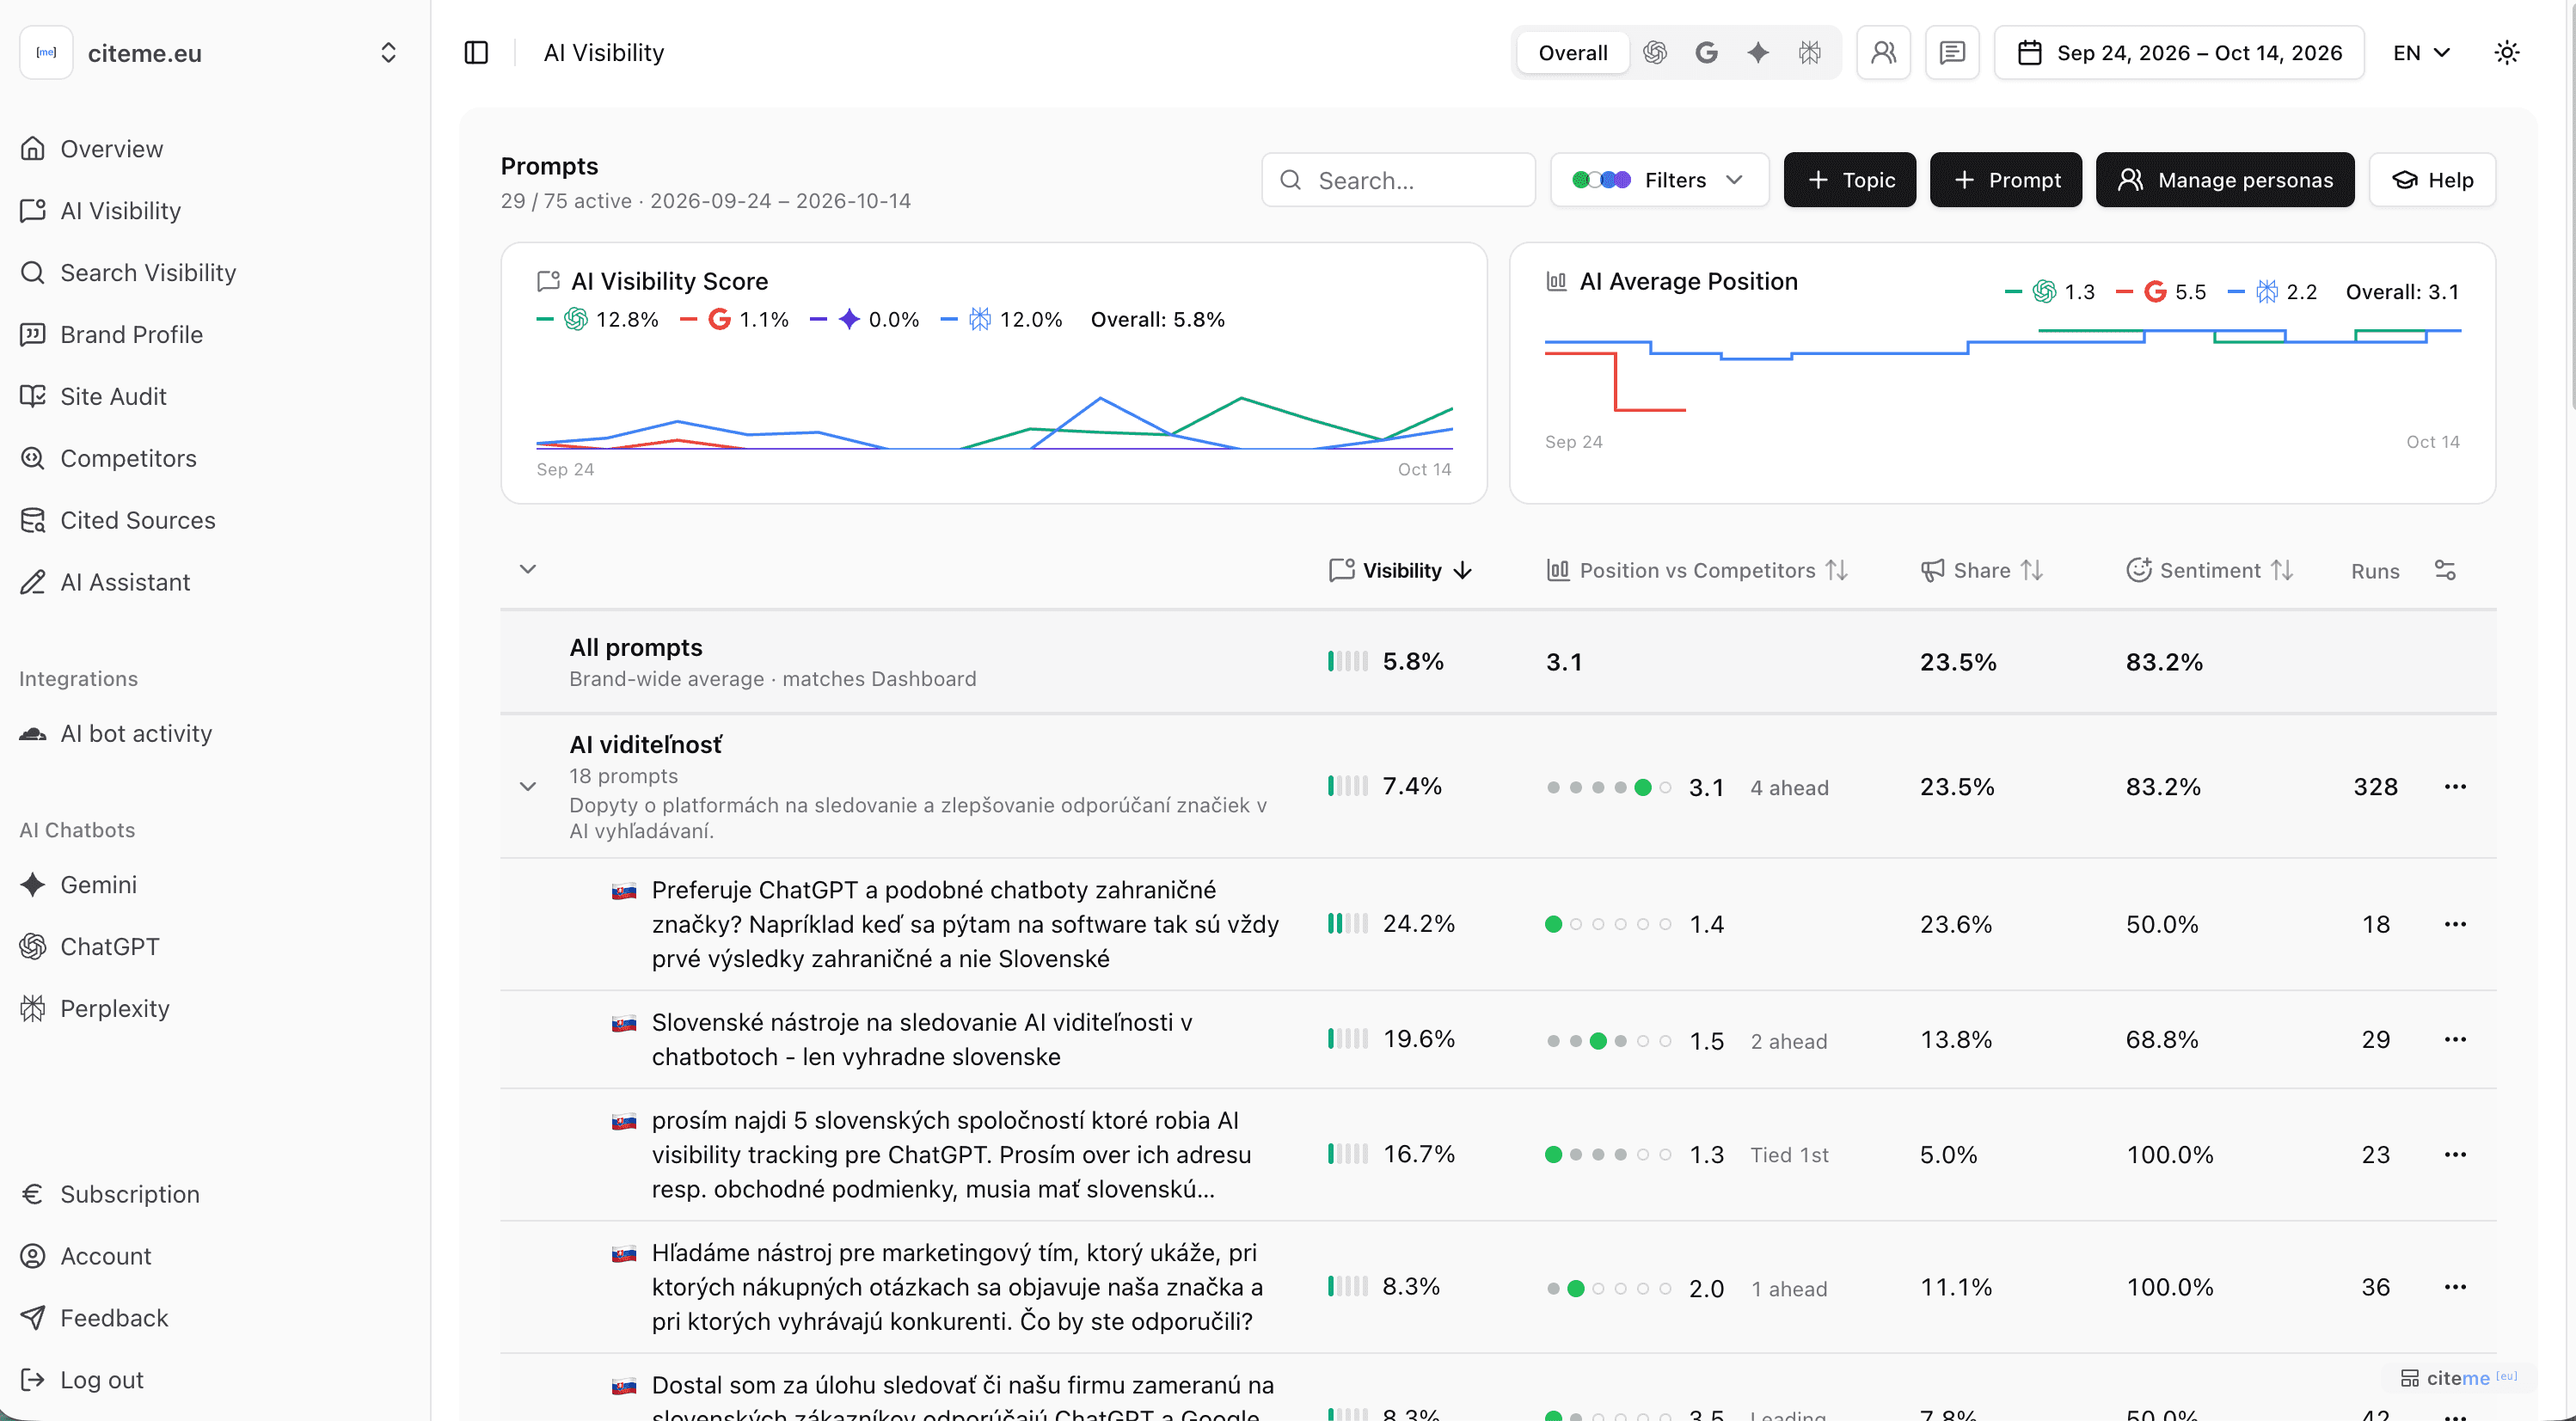Viewport: 2576px width, 1421px height.
Task: Open the Filters dropdown
Action: point(1659,180)
